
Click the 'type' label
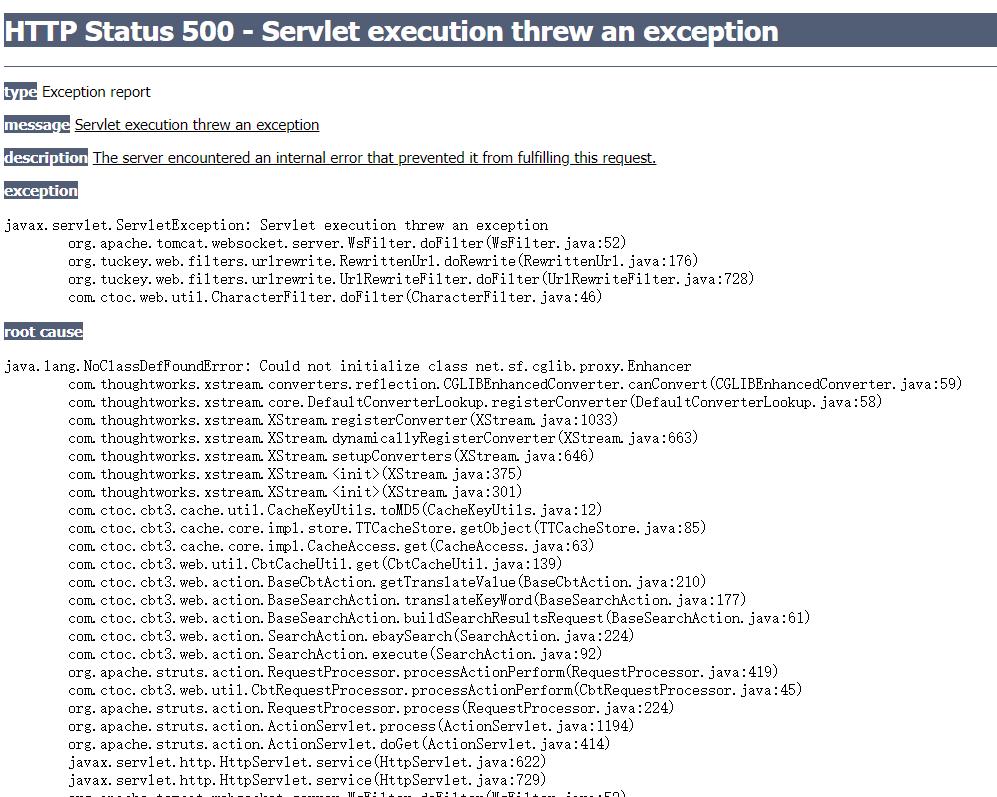tap(20, 92)
